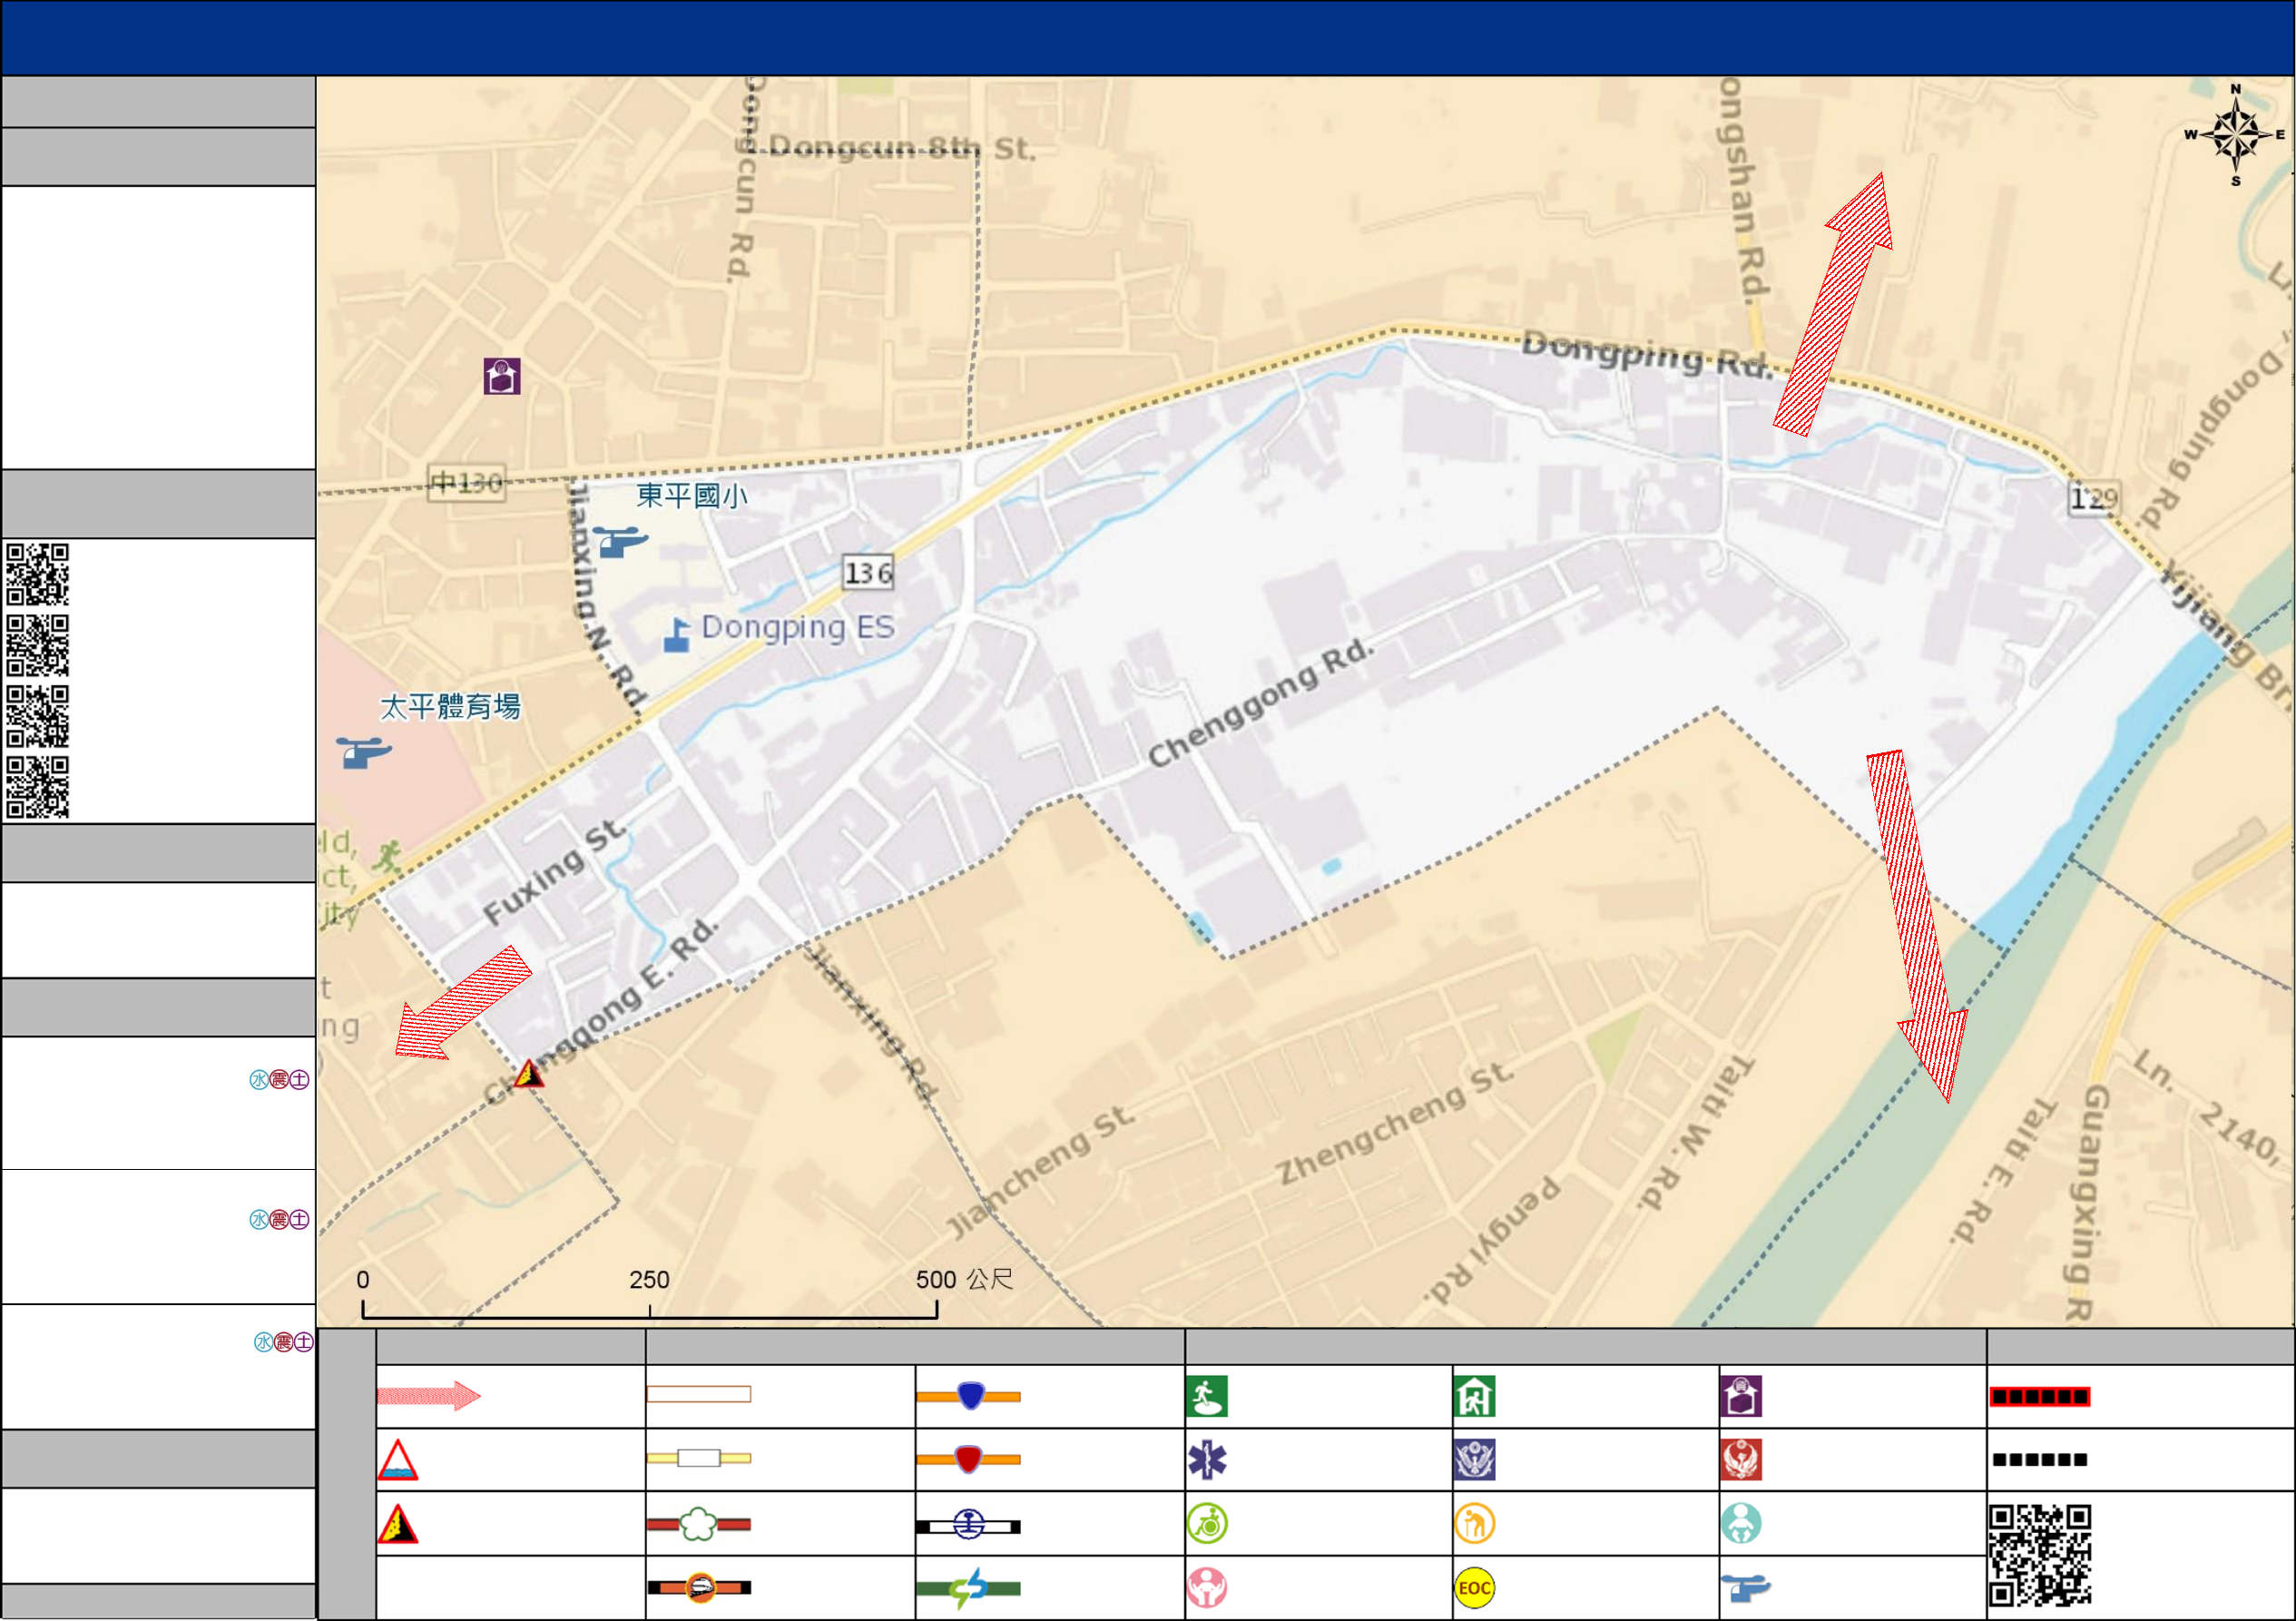Click the south-pointing evacuation arrow by the river
The width and height of the screenshot is (2296, 1621).
pyautogui.click(x=1917, y=926)
